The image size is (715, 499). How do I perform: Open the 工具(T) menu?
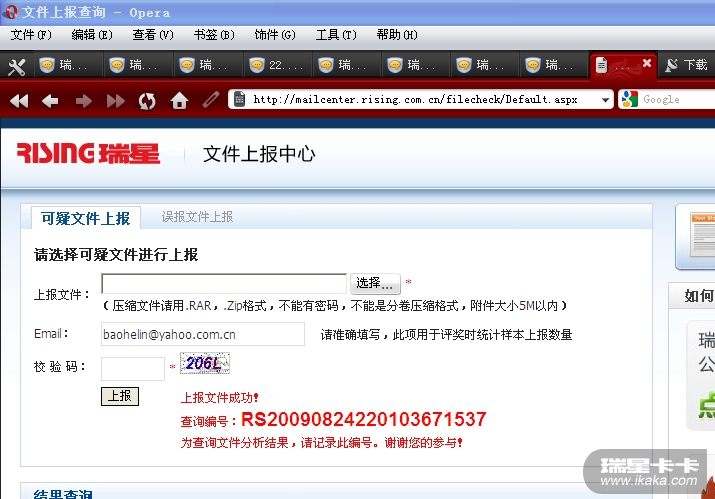tap(336, 35)
